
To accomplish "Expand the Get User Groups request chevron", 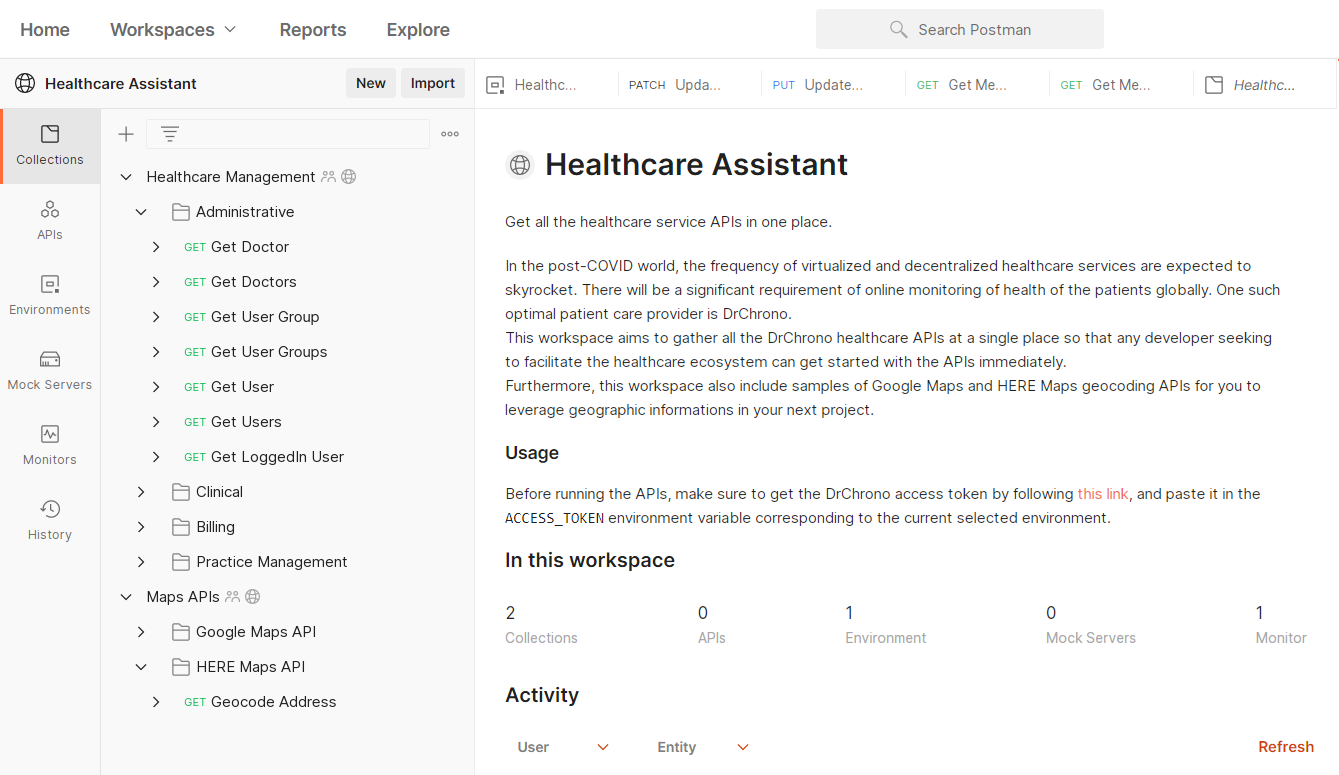I will [156, 352].
